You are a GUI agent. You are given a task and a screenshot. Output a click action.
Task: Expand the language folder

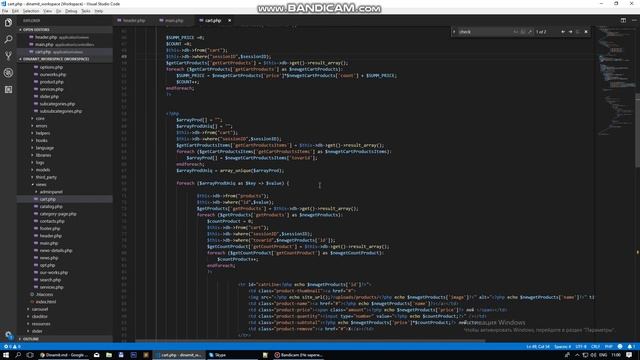click(44, 148)
